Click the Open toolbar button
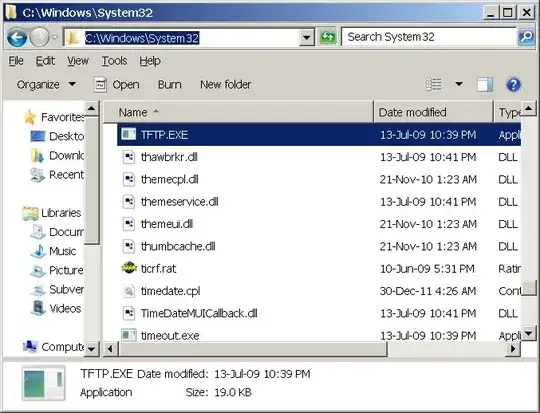The height and width of the screenshot is (413, 540). click(x=117, y=84)
